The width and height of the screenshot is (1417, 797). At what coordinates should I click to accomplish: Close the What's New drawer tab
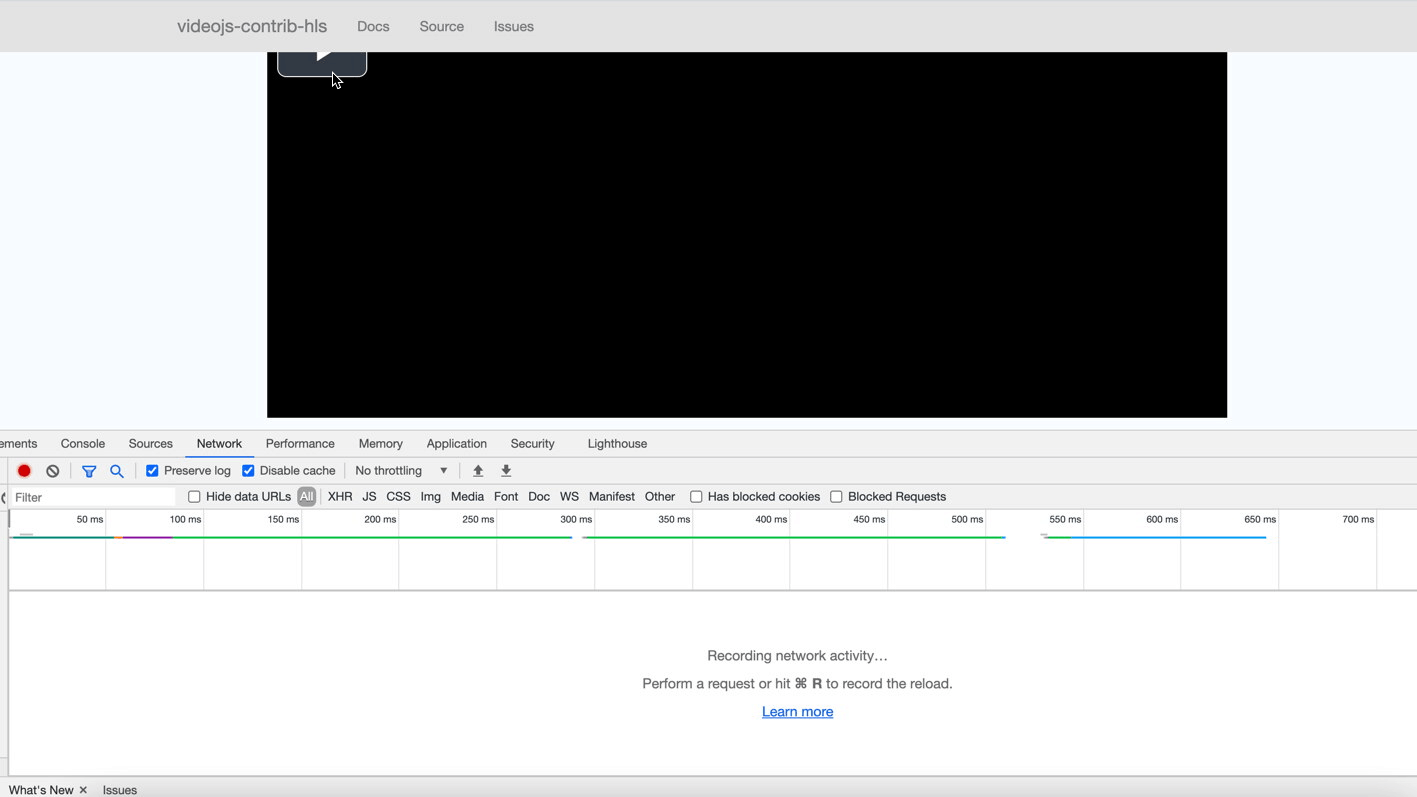83,790
